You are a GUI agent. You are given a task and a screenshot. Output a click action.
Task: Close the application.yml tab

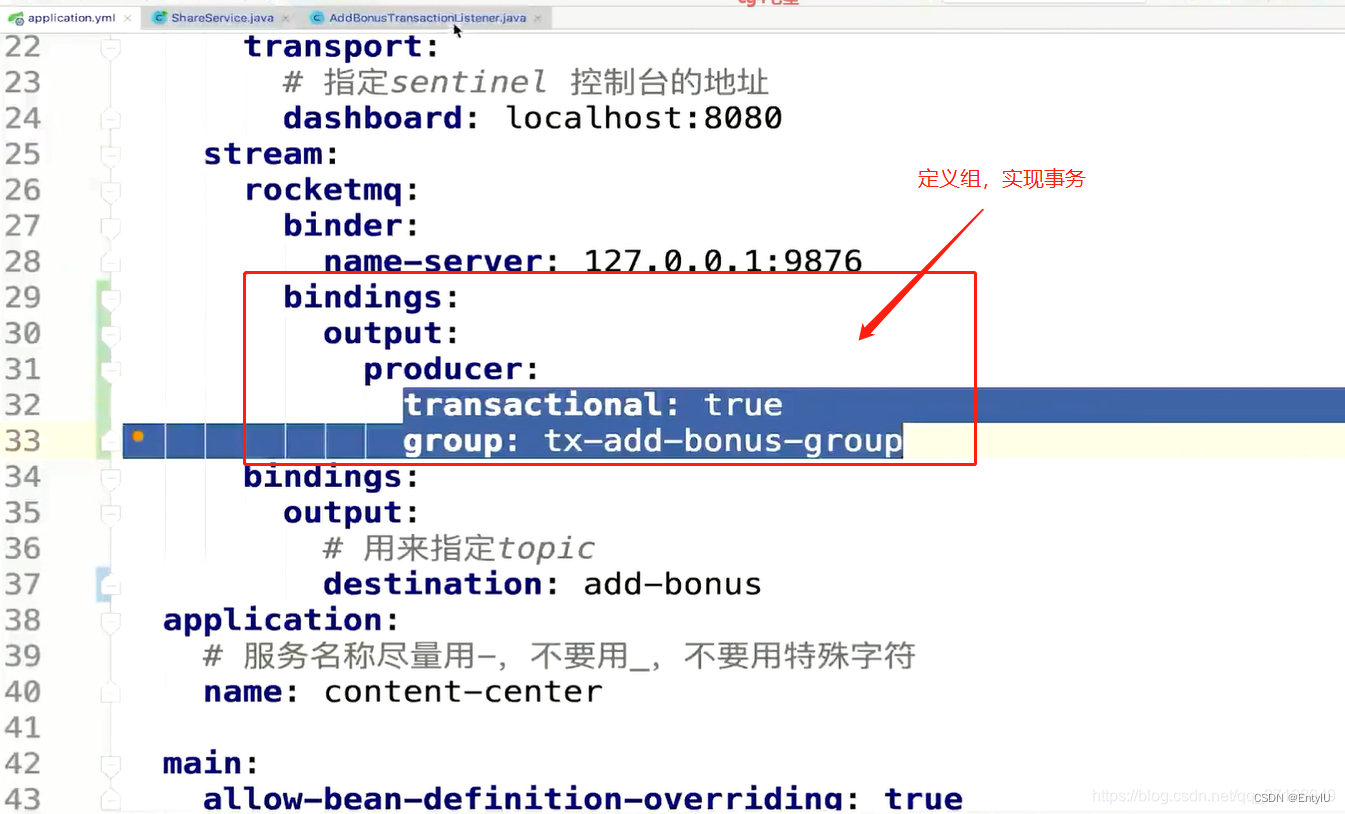click(129, 18)
